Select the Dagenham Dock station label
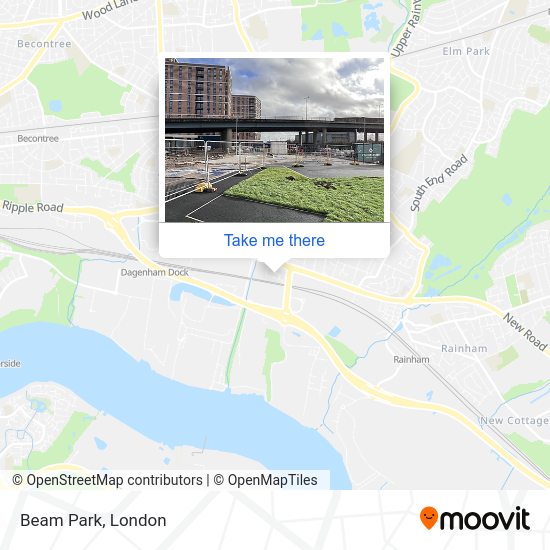The image size is (550, 550). click(154, 272)
